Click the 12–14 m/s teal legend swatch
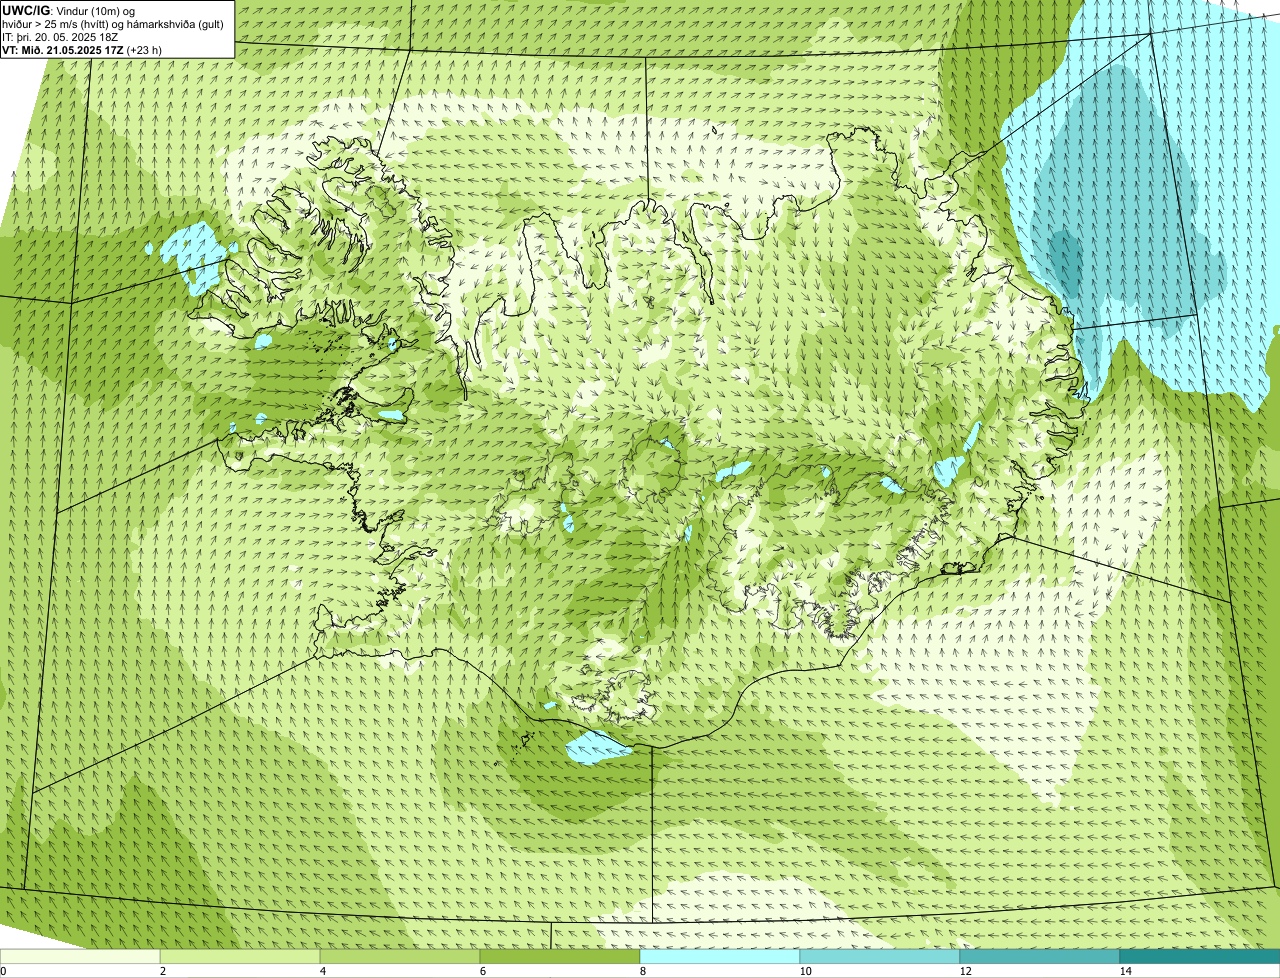This screenshot has width=1280, height=978. point(1040,956)
